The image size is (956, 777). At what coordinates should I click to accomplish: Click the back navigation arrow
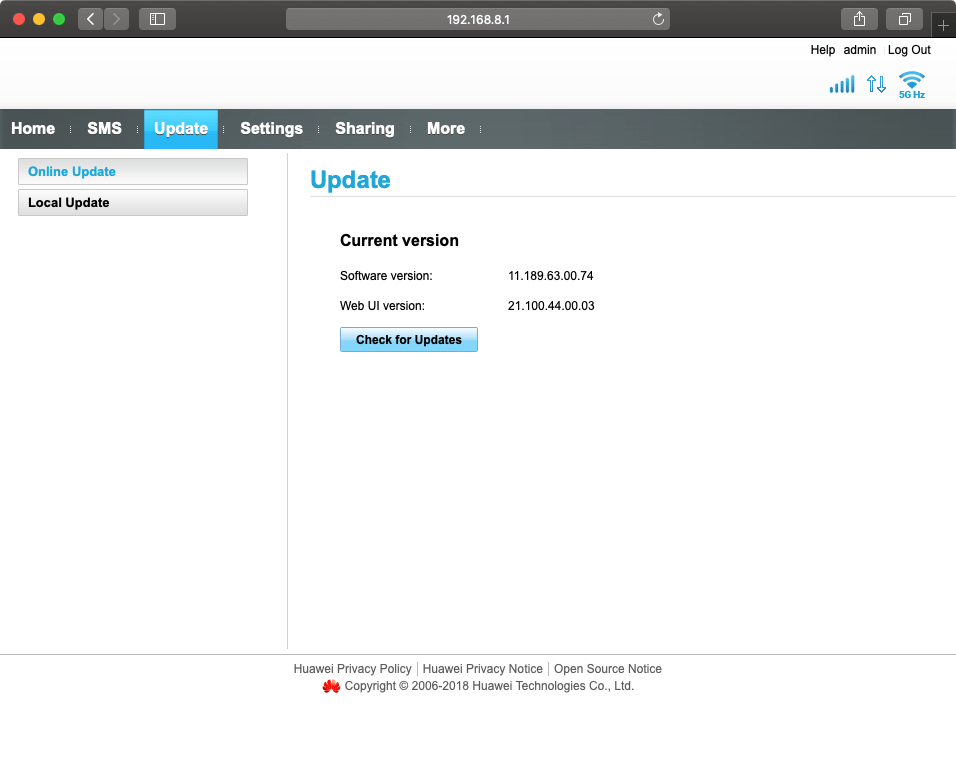(89, 18)
